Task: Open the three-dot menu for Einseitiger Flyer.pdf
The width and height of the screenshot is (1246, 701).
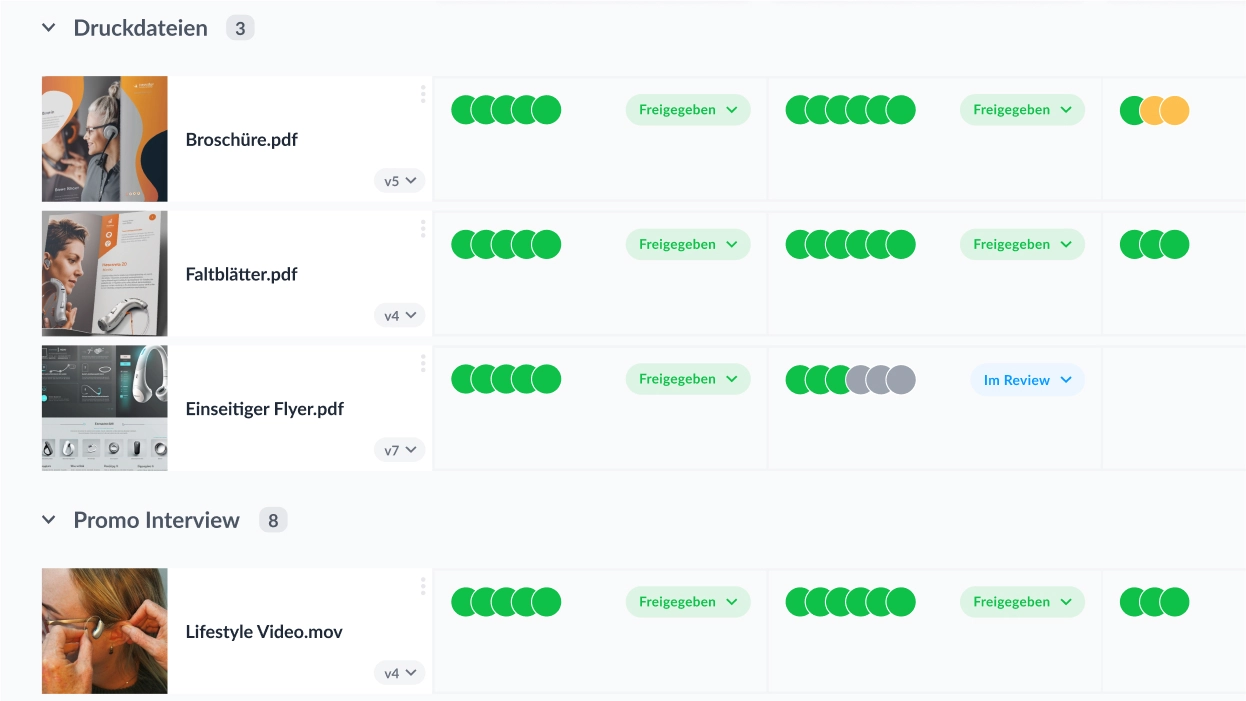Action: [423, 363]
